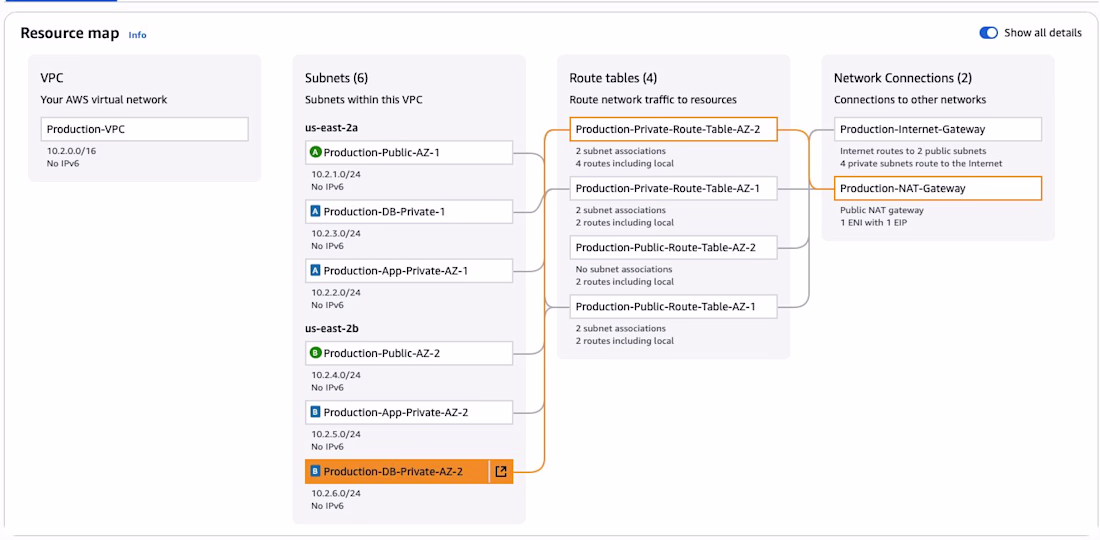Click blue B icon of Production-DB-Private-AZ-2
The image size is (1100, 540).
point(316,472)
